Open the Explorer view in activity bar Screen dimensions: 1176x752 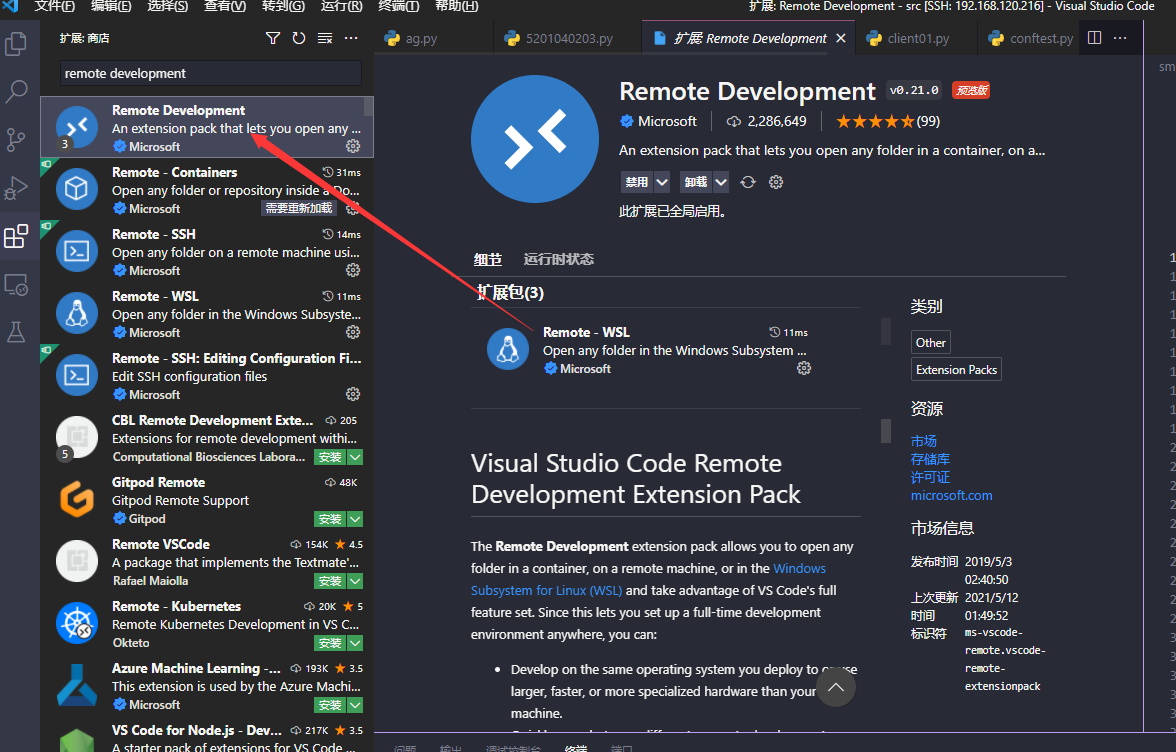[x=16, y=44]
